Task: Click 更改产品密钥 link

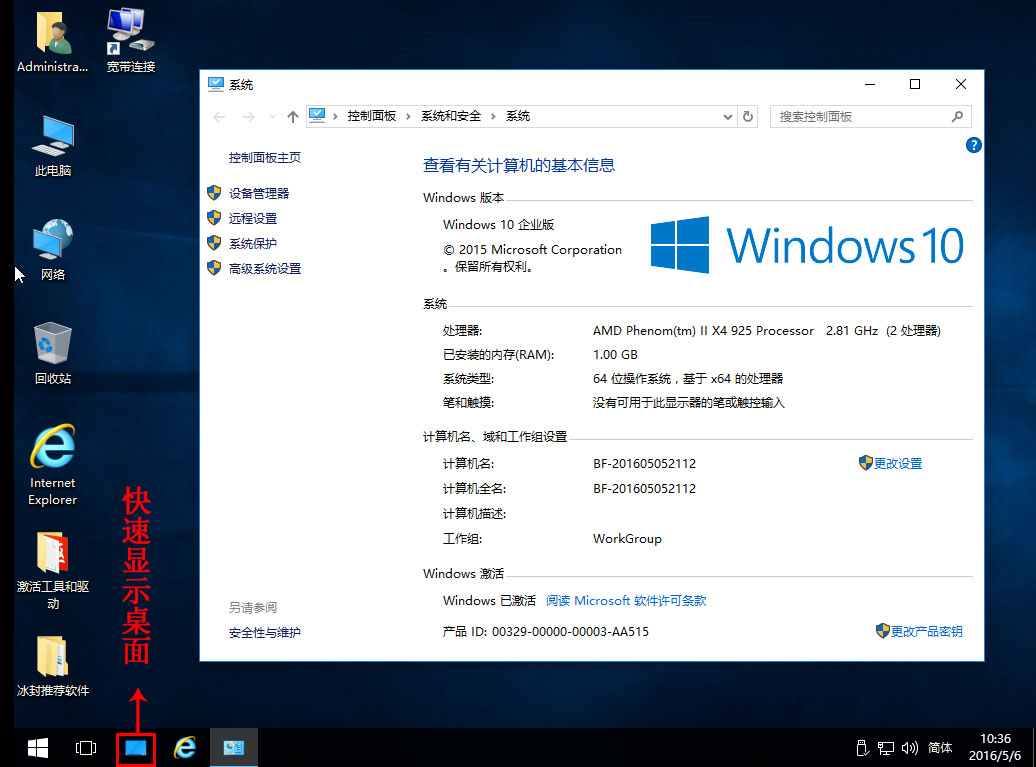Action: 926,631
